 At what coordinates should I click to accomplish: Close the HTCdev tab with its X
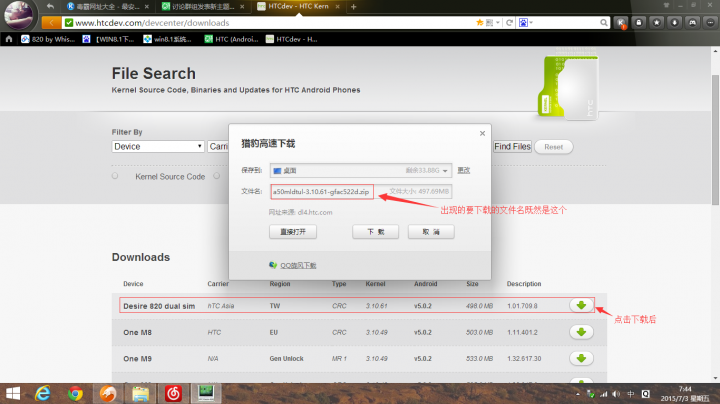(x=338, y=6)
